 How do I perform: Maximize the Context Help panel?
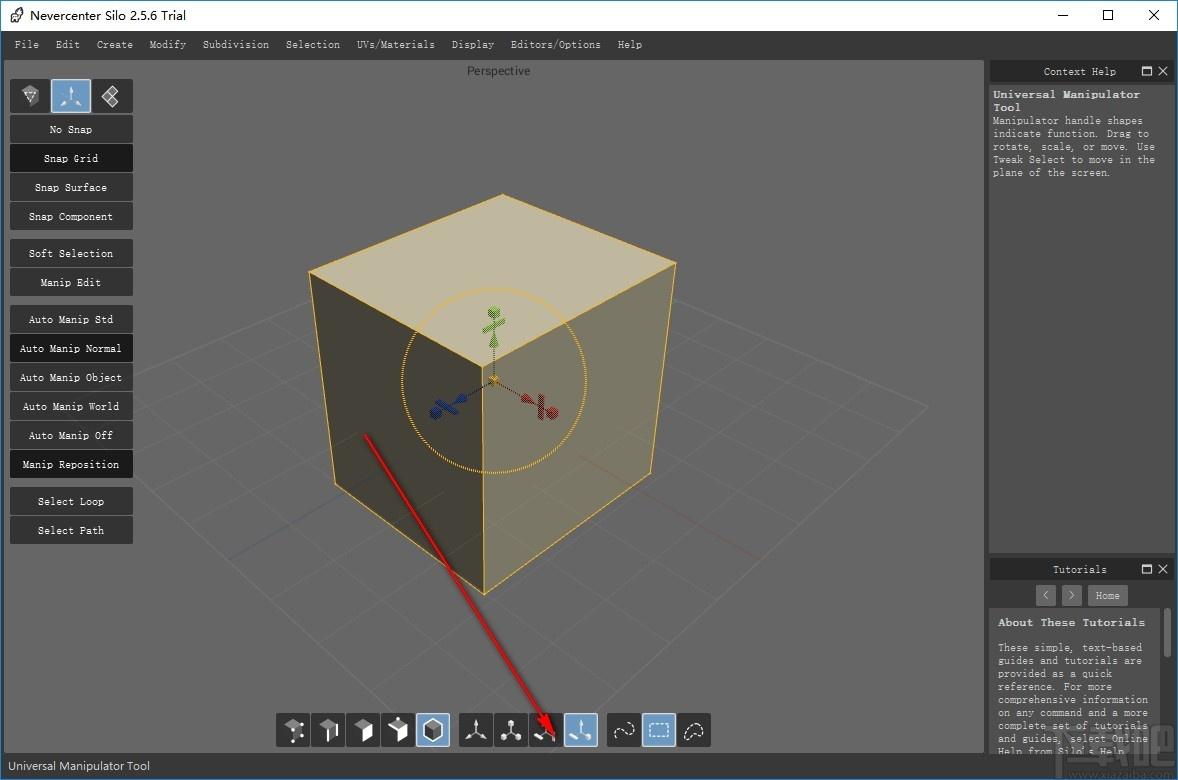[x=1146, y=71]
